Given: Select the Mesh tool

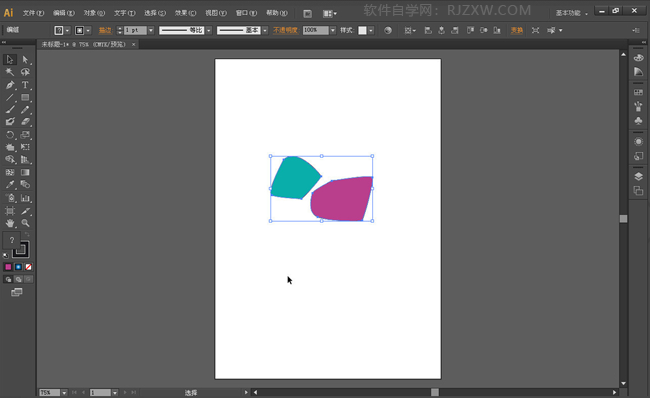Looking at the screenshot, I should pos(10,172).
